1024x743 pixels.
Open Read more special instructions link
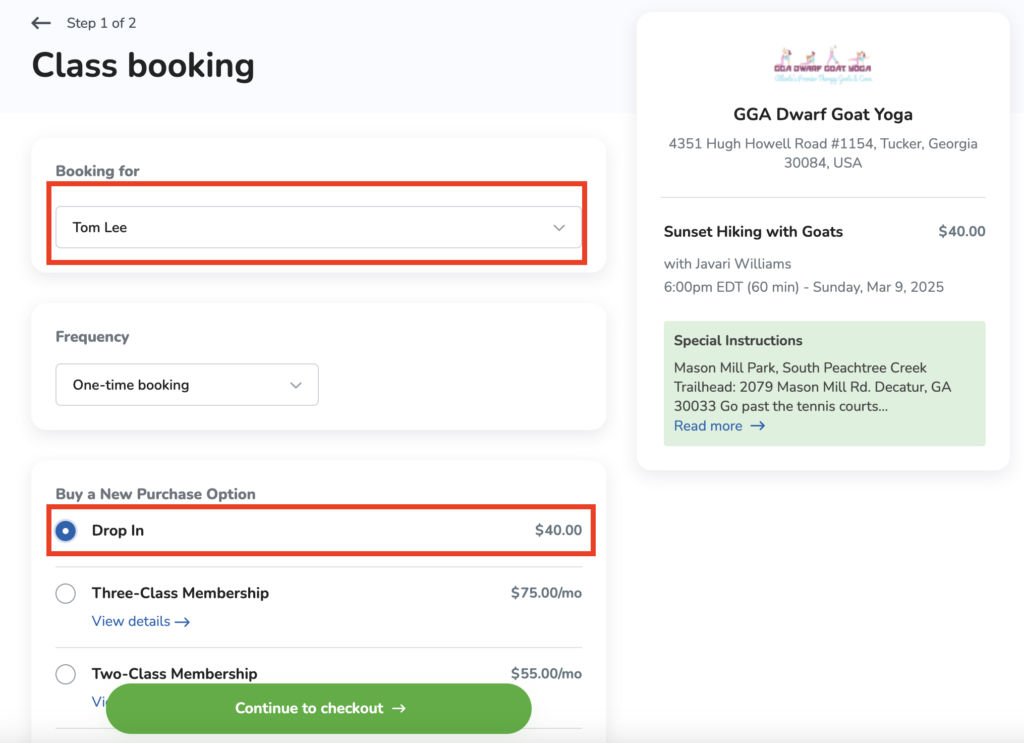tap(708, 426)
